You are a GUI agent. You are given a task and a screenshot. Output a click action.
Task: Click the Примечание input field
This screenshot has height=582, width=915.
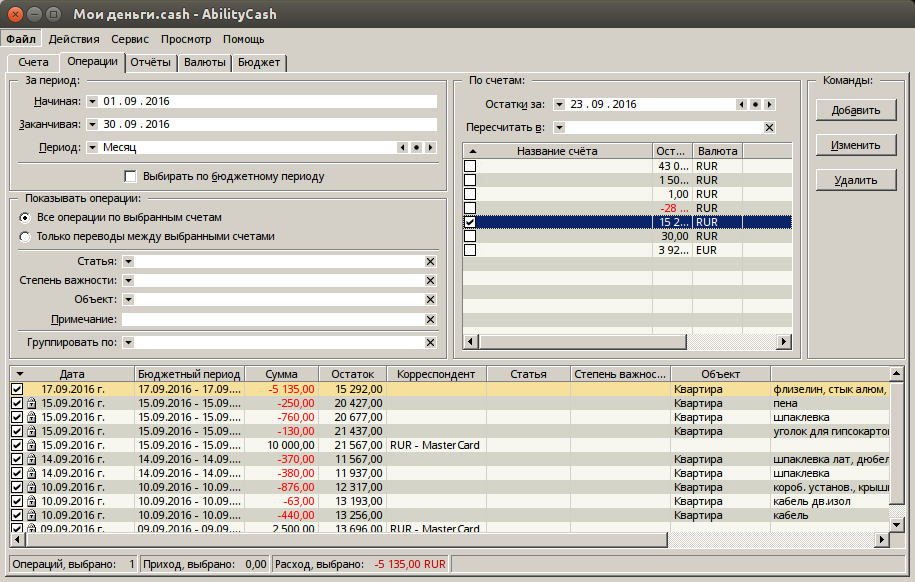tap(279, 319)
